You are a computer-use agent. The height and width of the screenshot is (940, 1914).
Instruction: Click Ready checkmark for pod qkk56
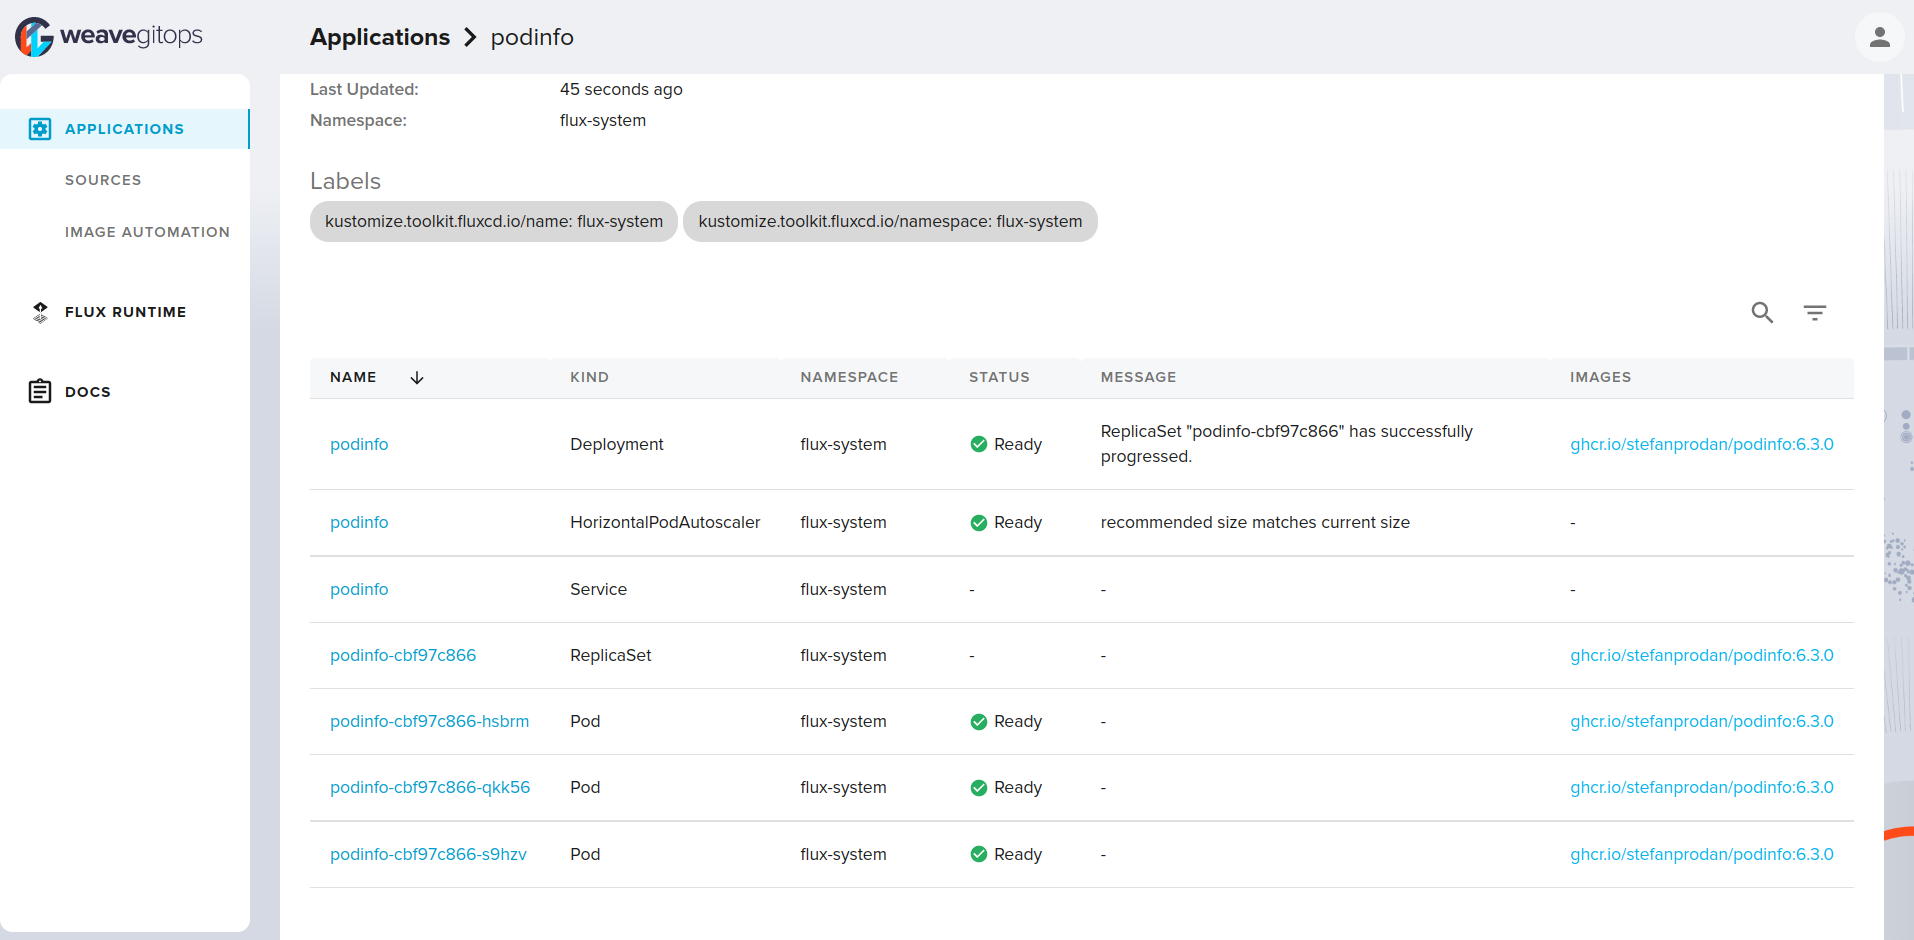coord(979,787)
